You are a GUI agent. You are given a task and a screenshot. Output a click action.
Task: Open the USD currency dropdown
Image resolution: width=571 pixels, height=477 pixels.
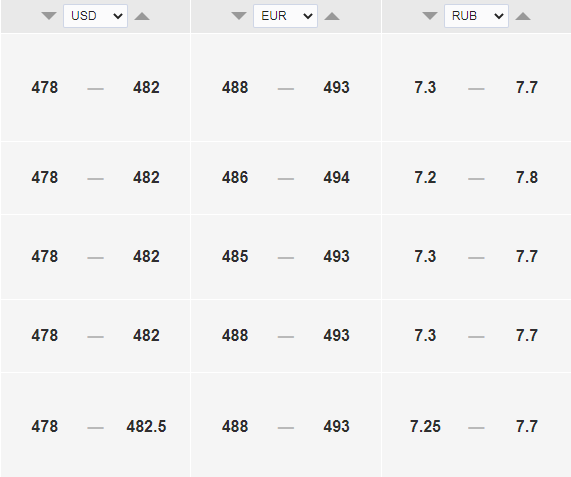pyautogui.click(x=95, y=16)
